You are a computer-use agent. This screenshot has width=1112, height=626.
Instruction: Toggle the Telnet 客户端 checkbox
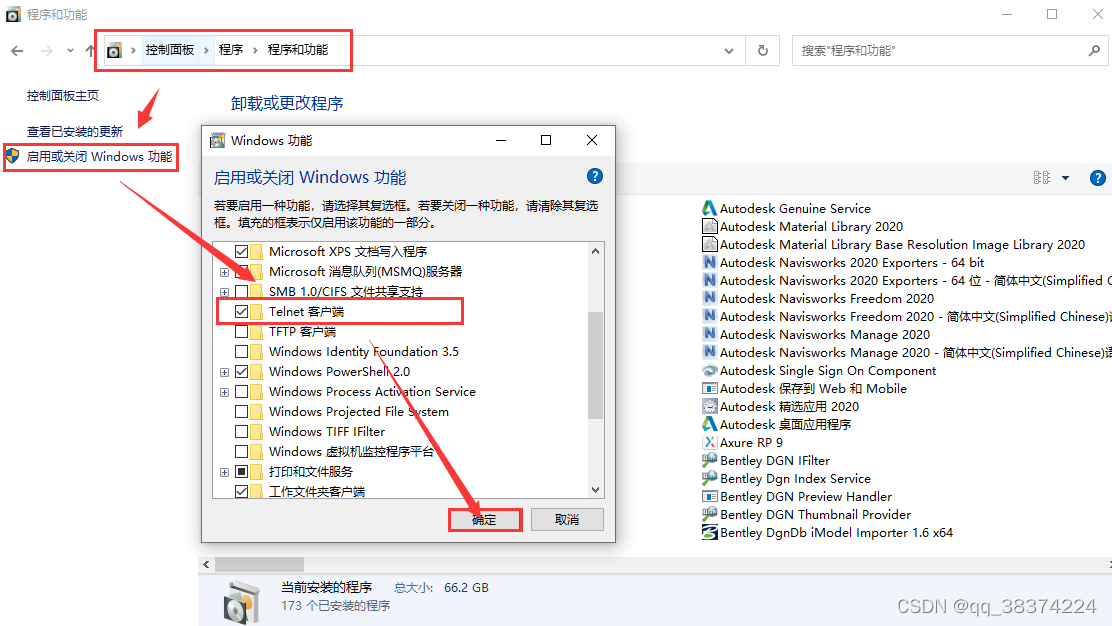click(x=241, y=311)
